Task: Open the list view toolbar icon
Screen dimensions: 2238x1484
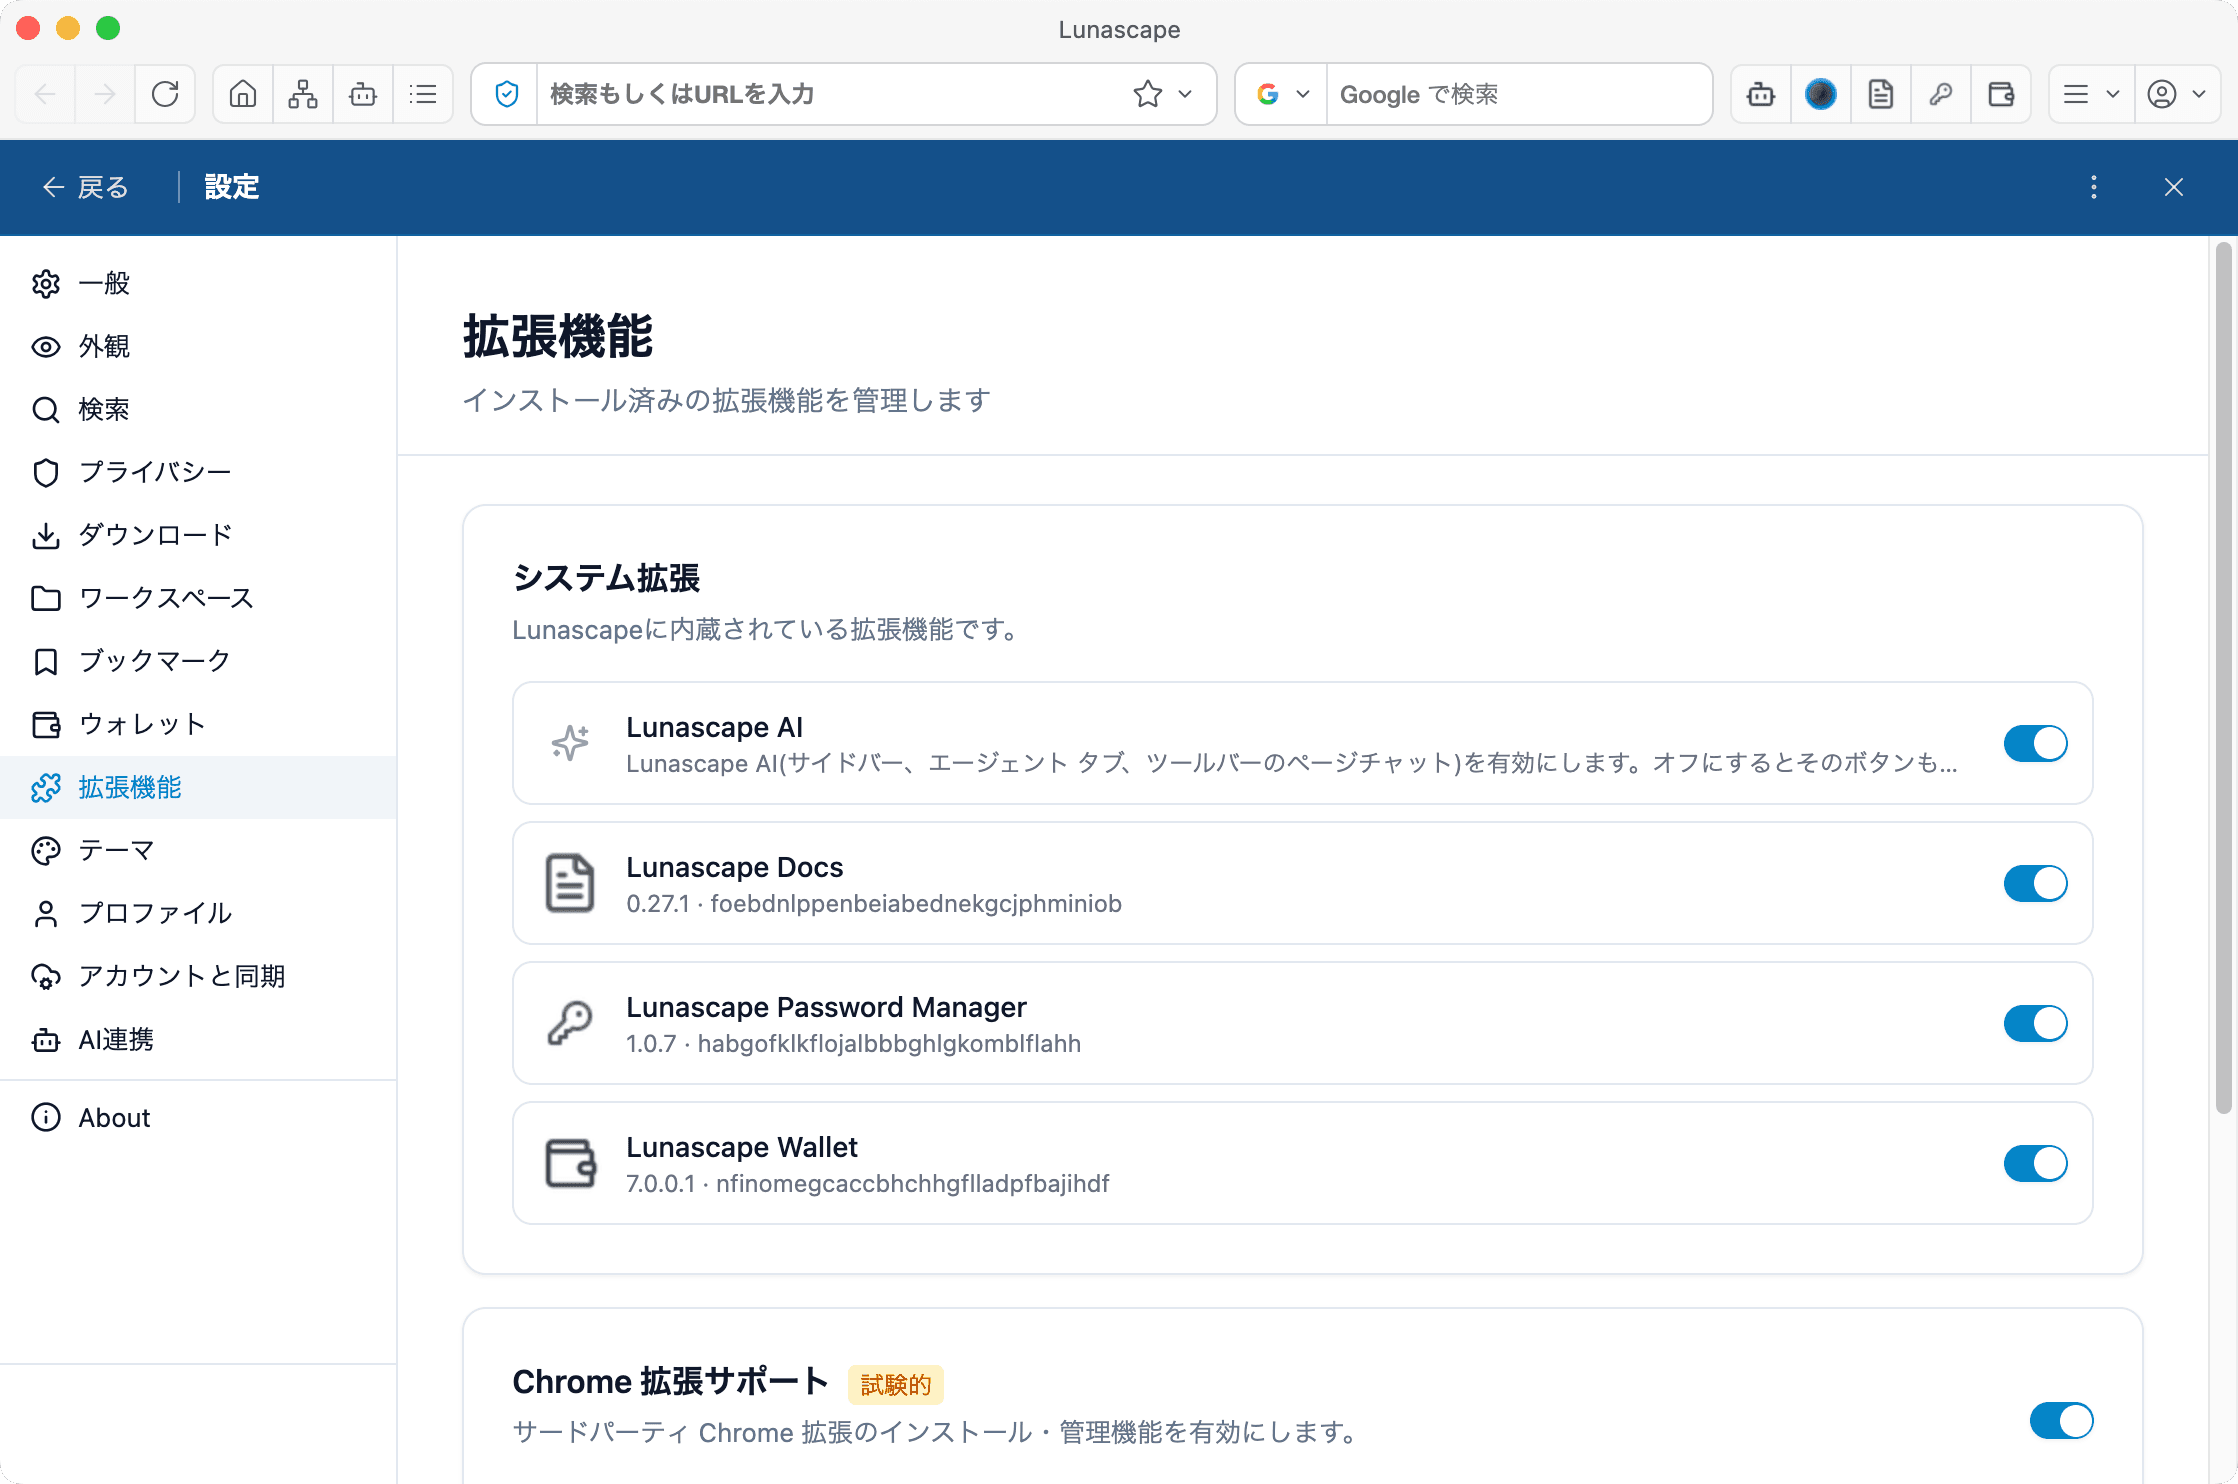Action: [x=423, y=94]
